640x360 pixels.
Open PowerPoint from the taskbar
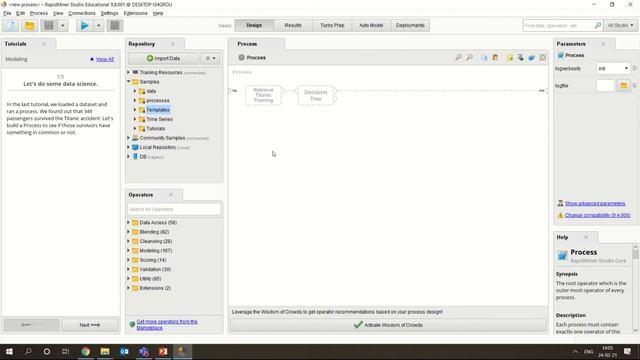pos(163,351)
